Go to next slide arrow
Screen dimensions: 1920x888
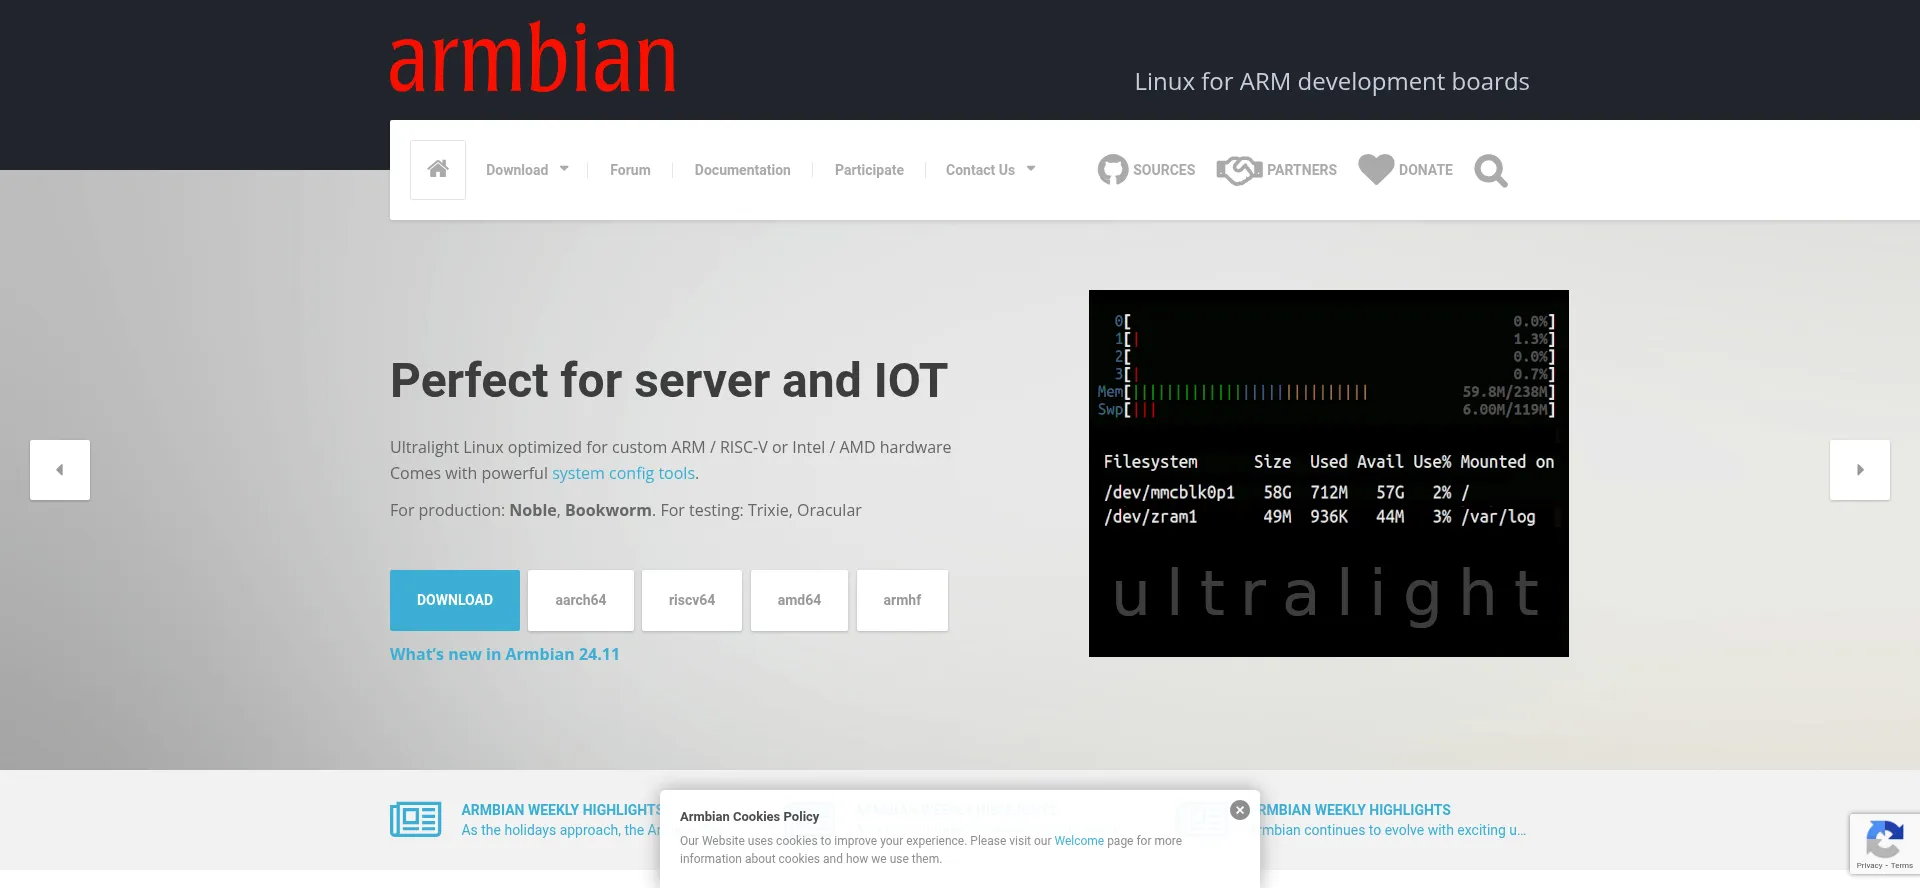coord(1860,470)
